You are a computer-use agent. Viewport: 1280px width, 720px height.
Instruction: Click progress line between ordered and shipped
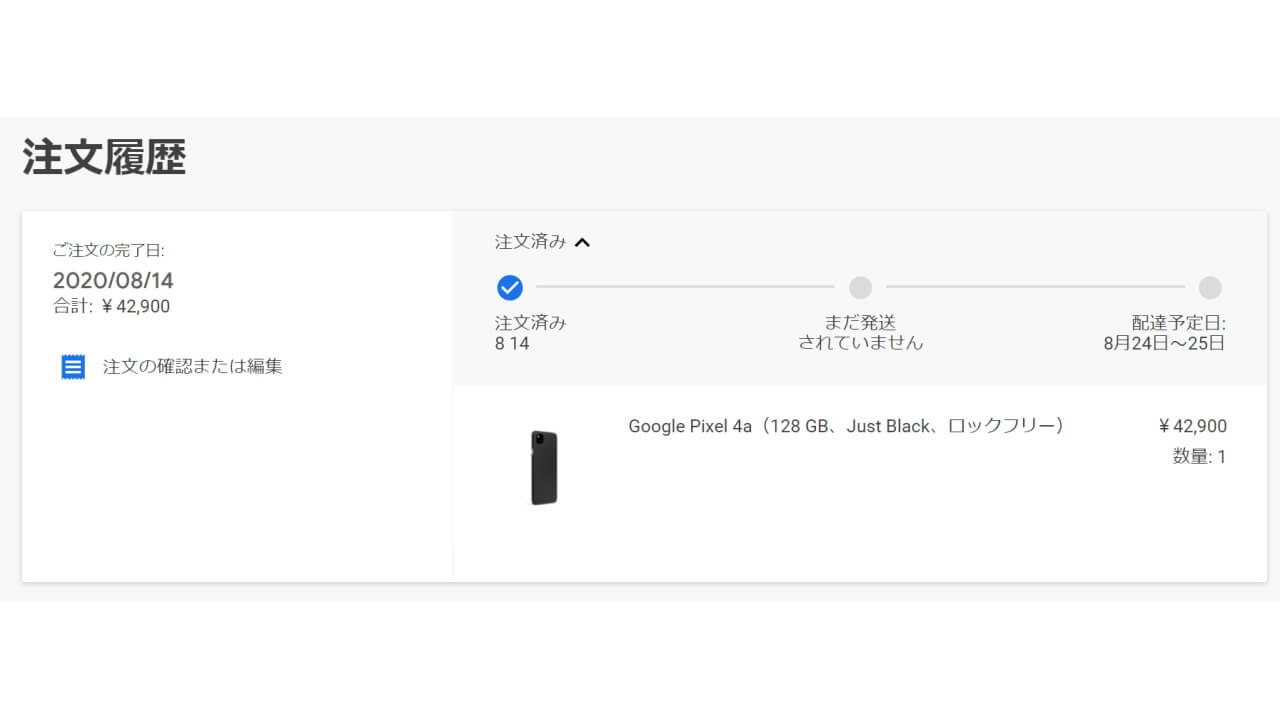(x=685, y=287)
